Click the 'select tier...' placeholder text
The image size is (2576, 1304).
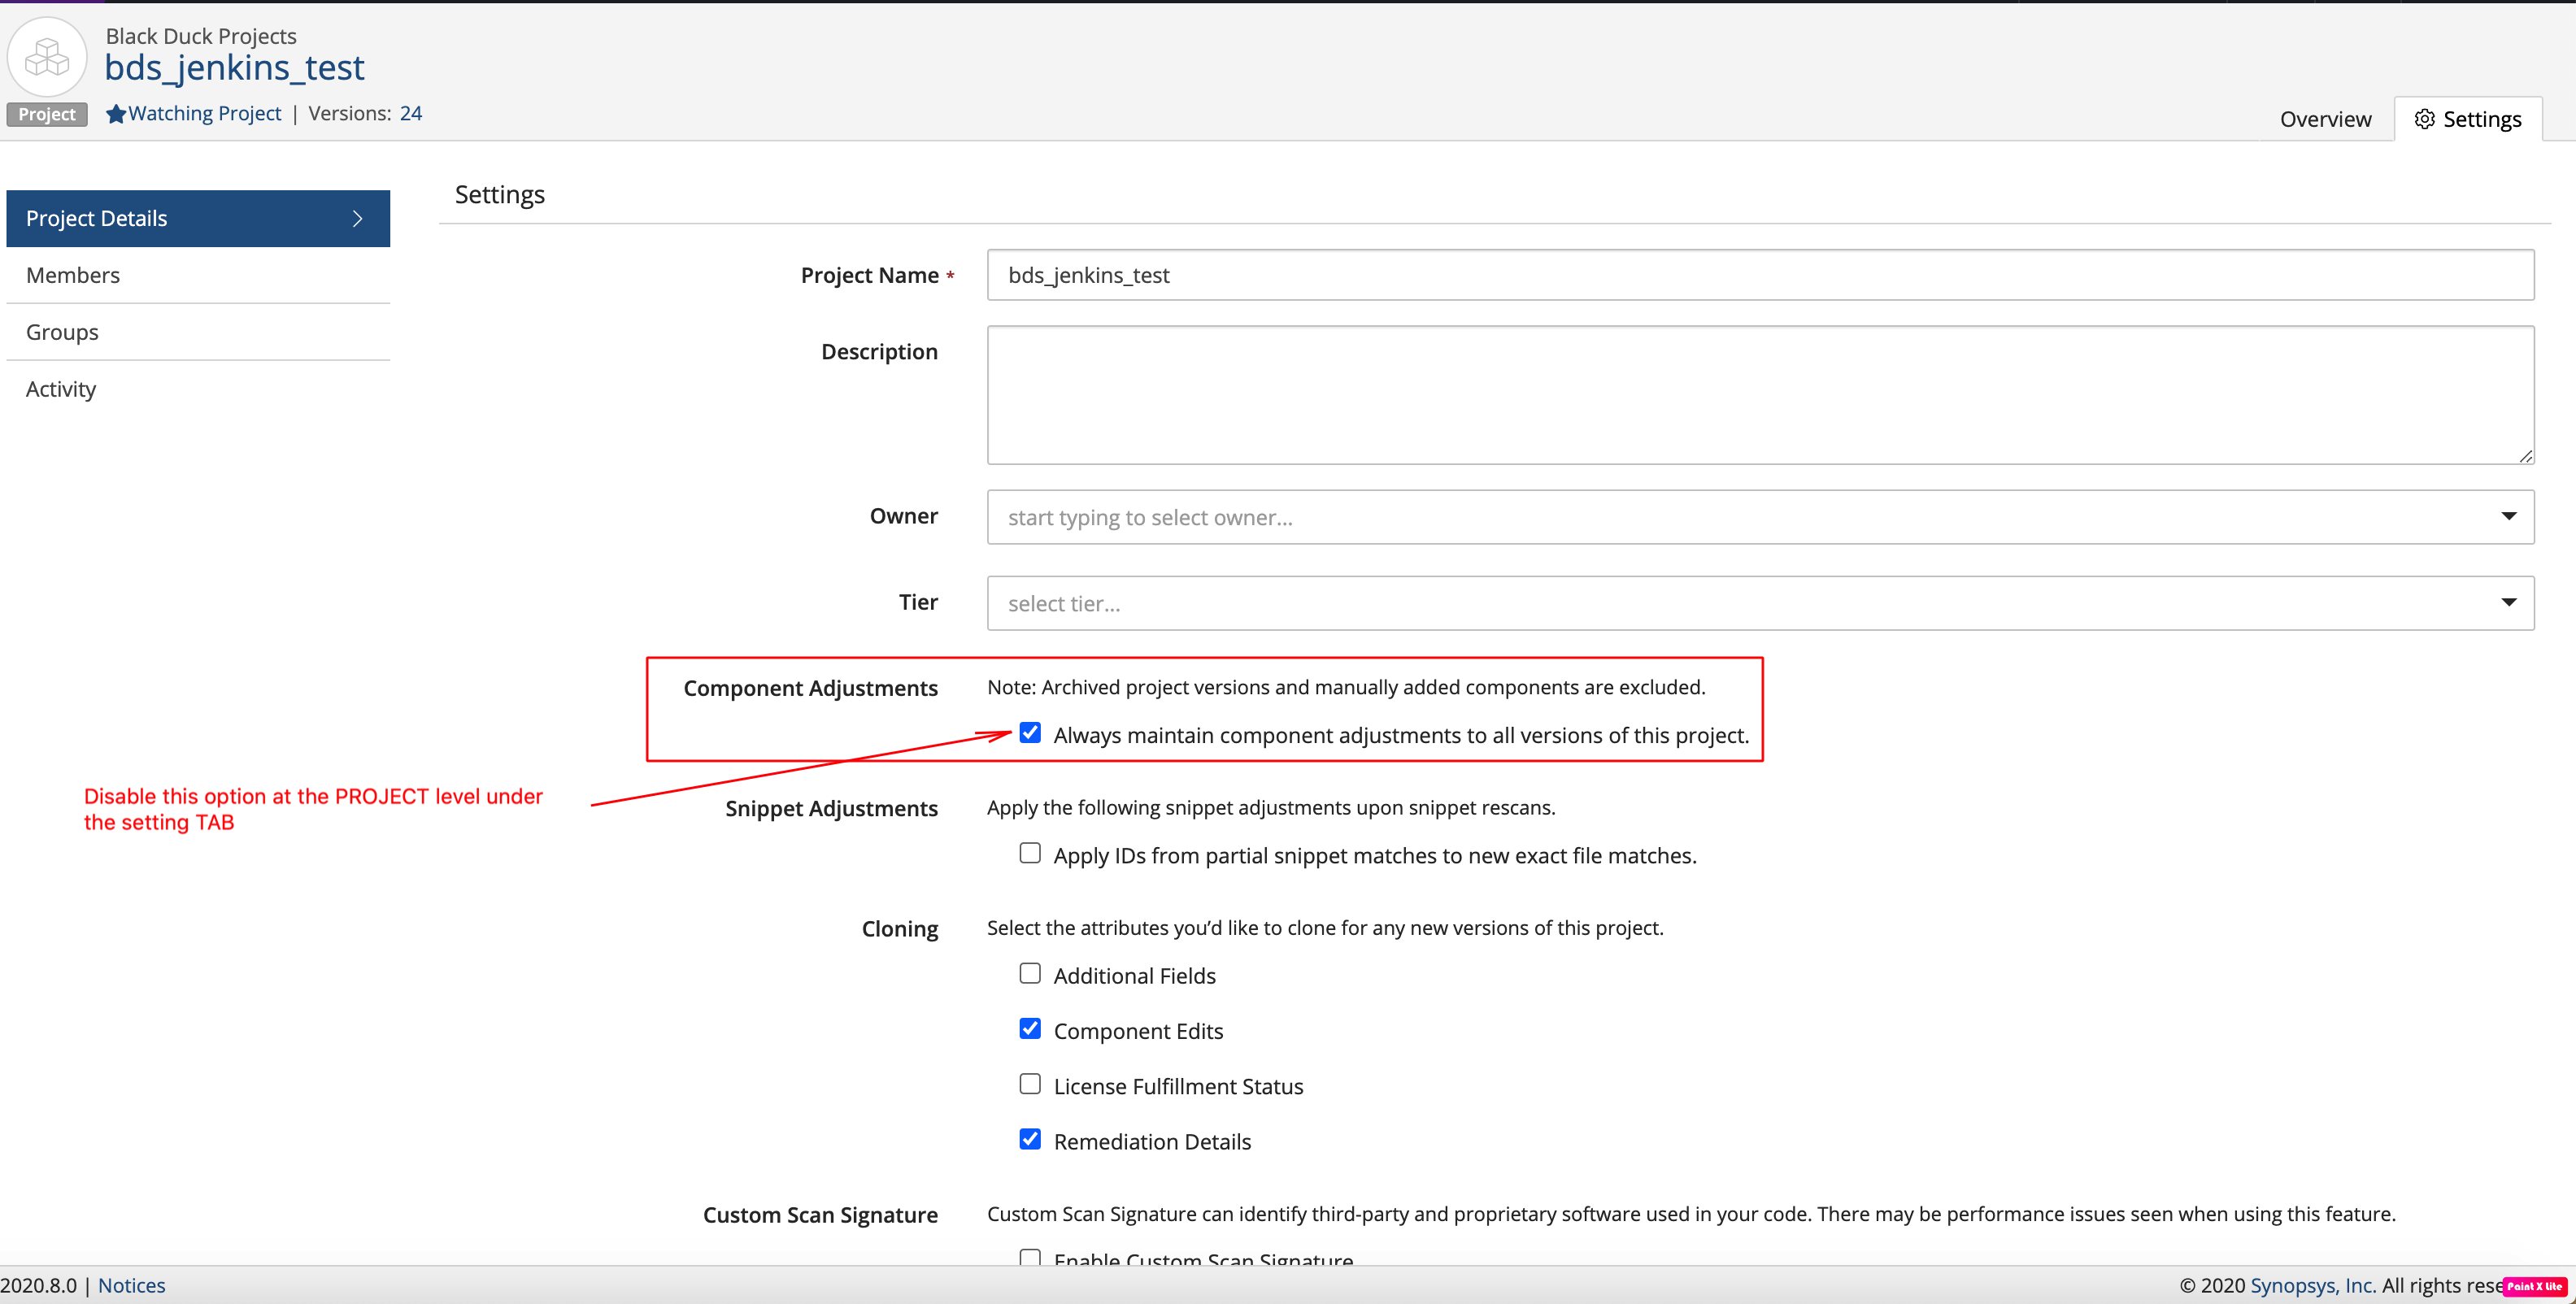[1064, 604]
